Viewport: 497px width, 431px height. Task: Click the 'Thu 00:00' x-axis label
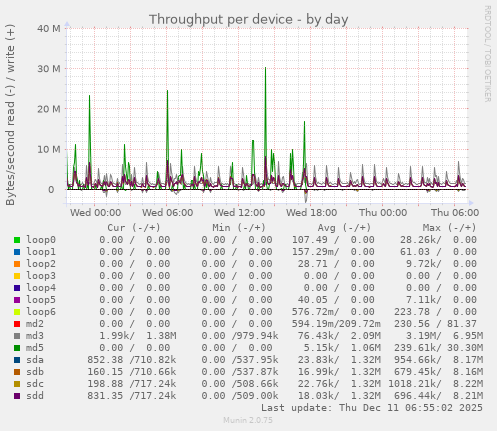tap(383, 213)
